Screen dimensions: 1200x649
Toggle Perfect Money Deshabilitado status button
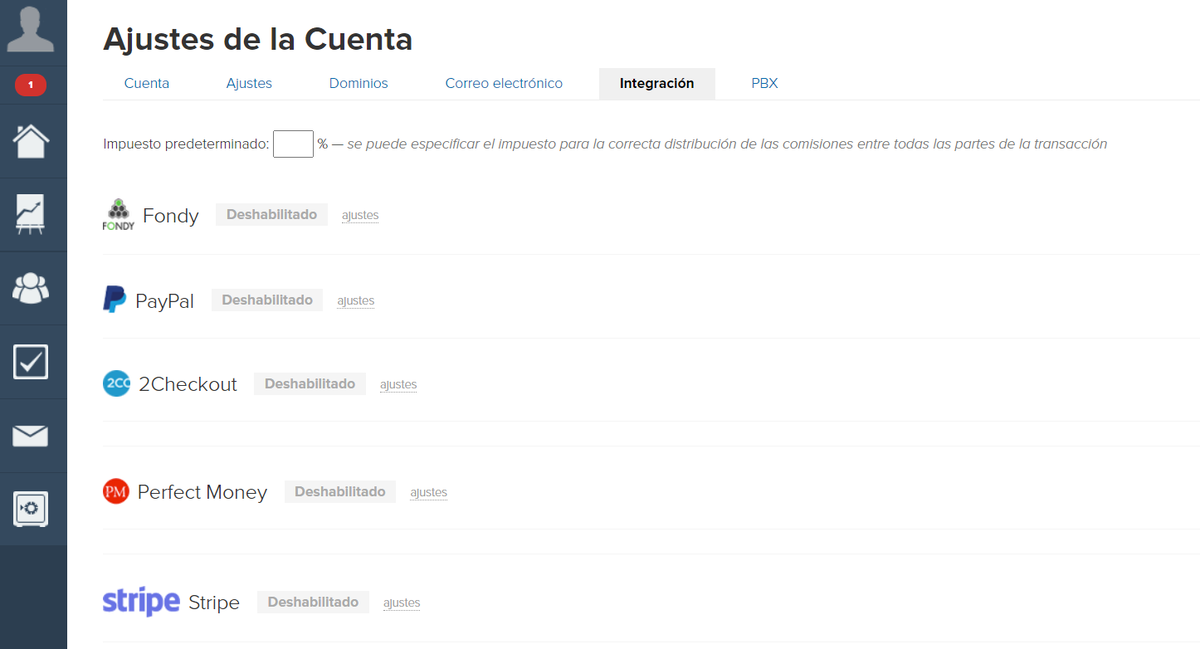coord(340,491)
